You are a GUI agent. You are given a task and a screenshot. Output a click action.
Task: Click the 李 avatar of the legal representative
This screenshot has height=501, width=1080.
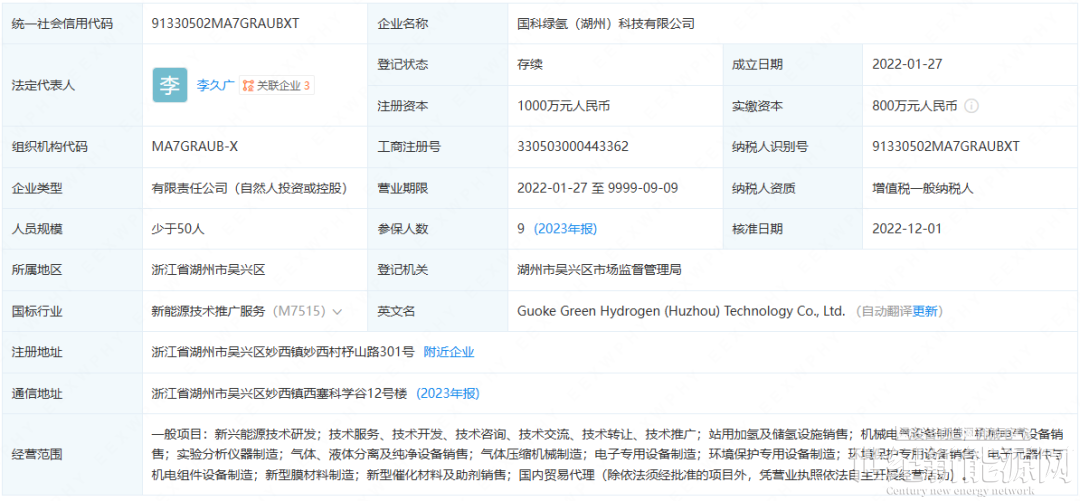170,85
